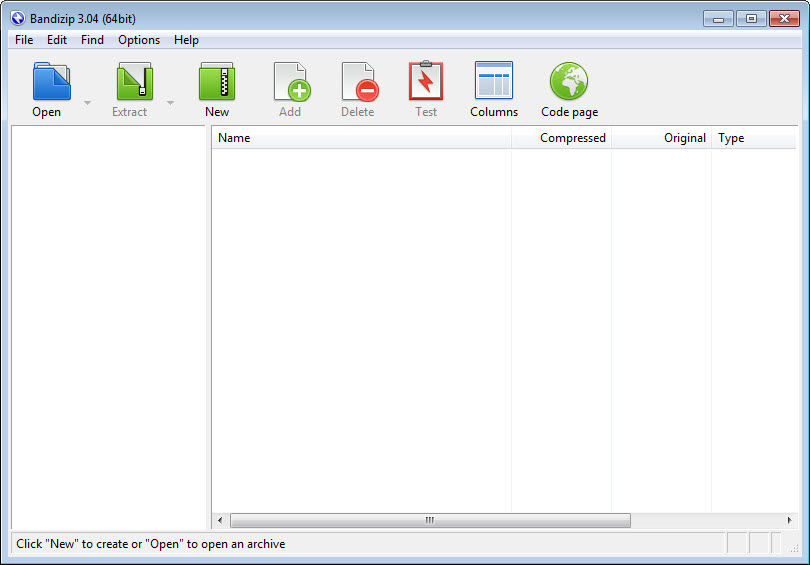Click the Test archive toolbar icon
Image resolution: width=810 pixels, height=565 pixels.
[x=426, y=81]
